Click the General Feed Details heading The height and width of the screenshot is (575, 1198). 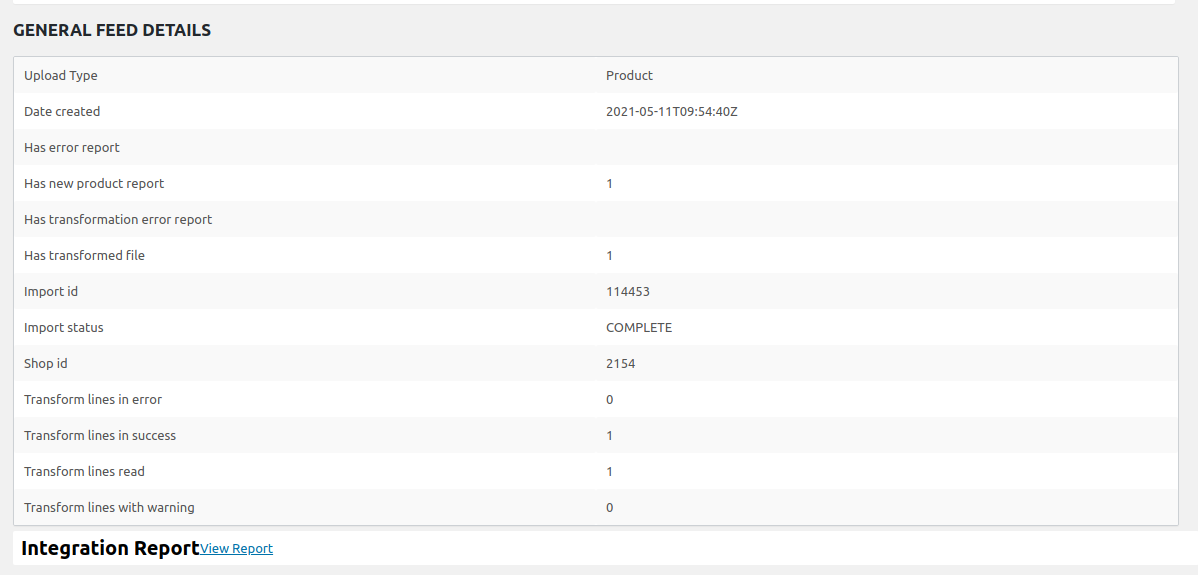click(x=112, y=30)
